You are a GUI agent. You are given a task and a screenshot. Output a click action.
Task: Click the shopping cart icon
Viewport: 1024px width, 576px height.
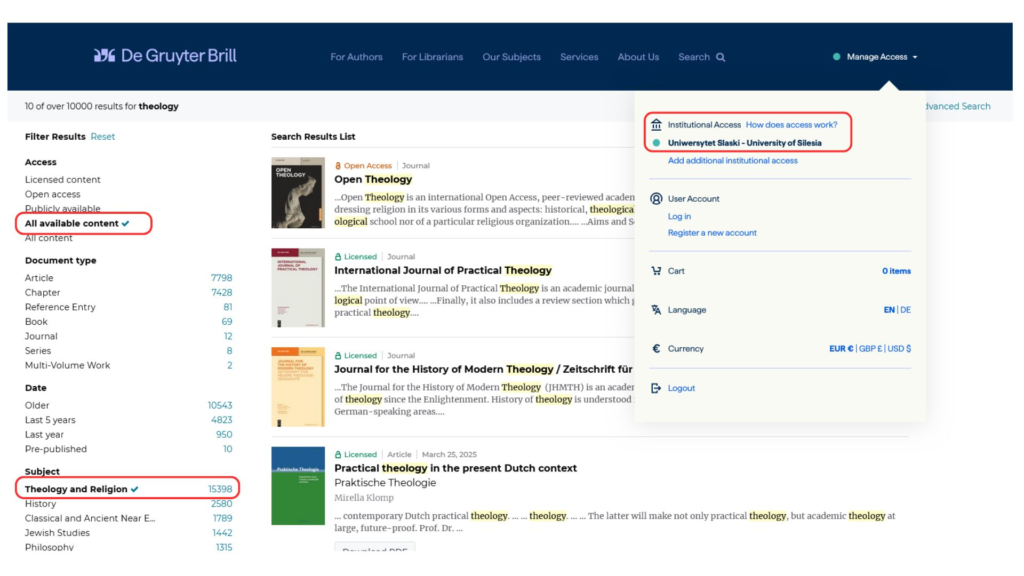pyautogui.click(x=656, y=271)
